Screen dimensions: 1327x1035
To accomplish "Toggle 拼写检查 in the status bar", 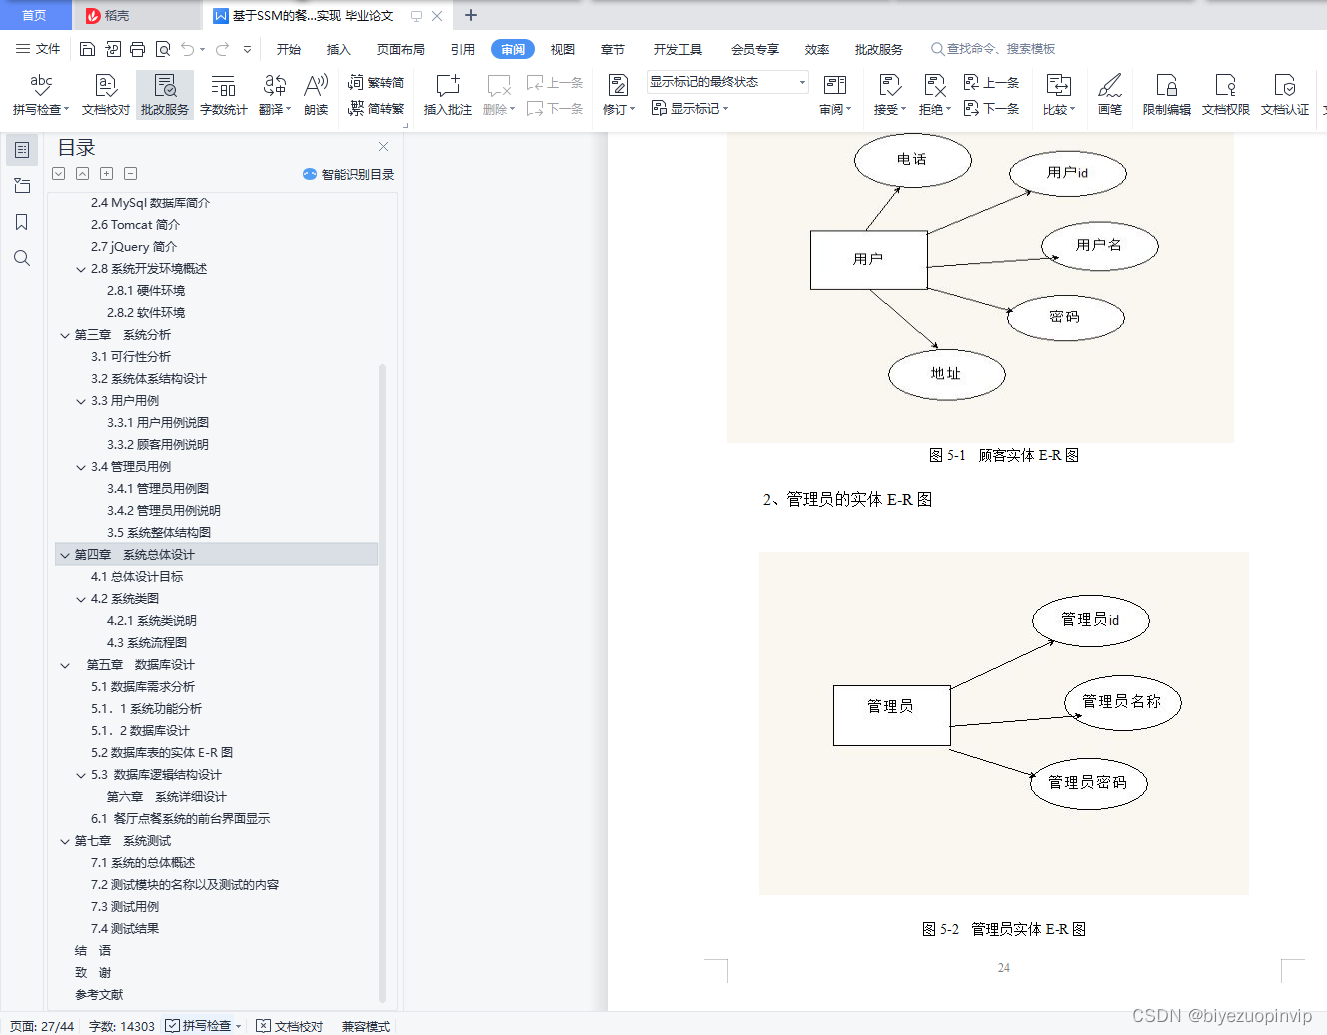I will (203, 1026).
